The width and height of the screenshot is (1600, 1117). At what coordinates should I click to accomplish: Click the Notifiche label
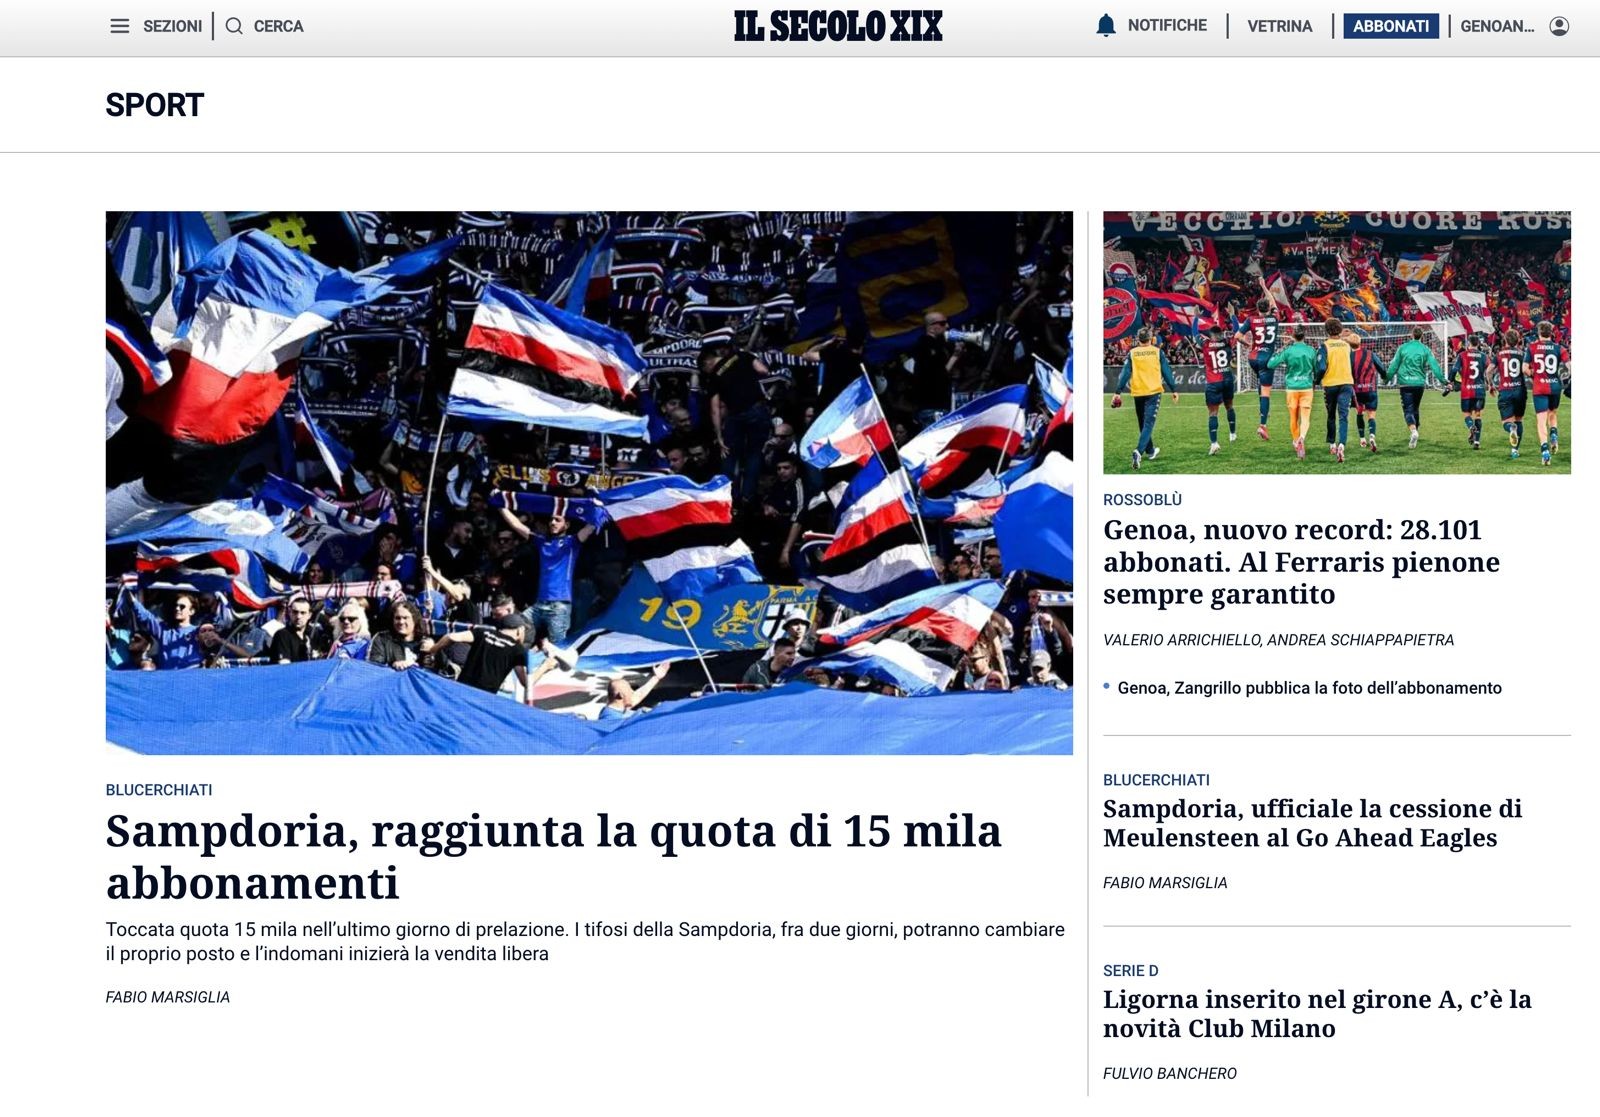coord(1167,25)
